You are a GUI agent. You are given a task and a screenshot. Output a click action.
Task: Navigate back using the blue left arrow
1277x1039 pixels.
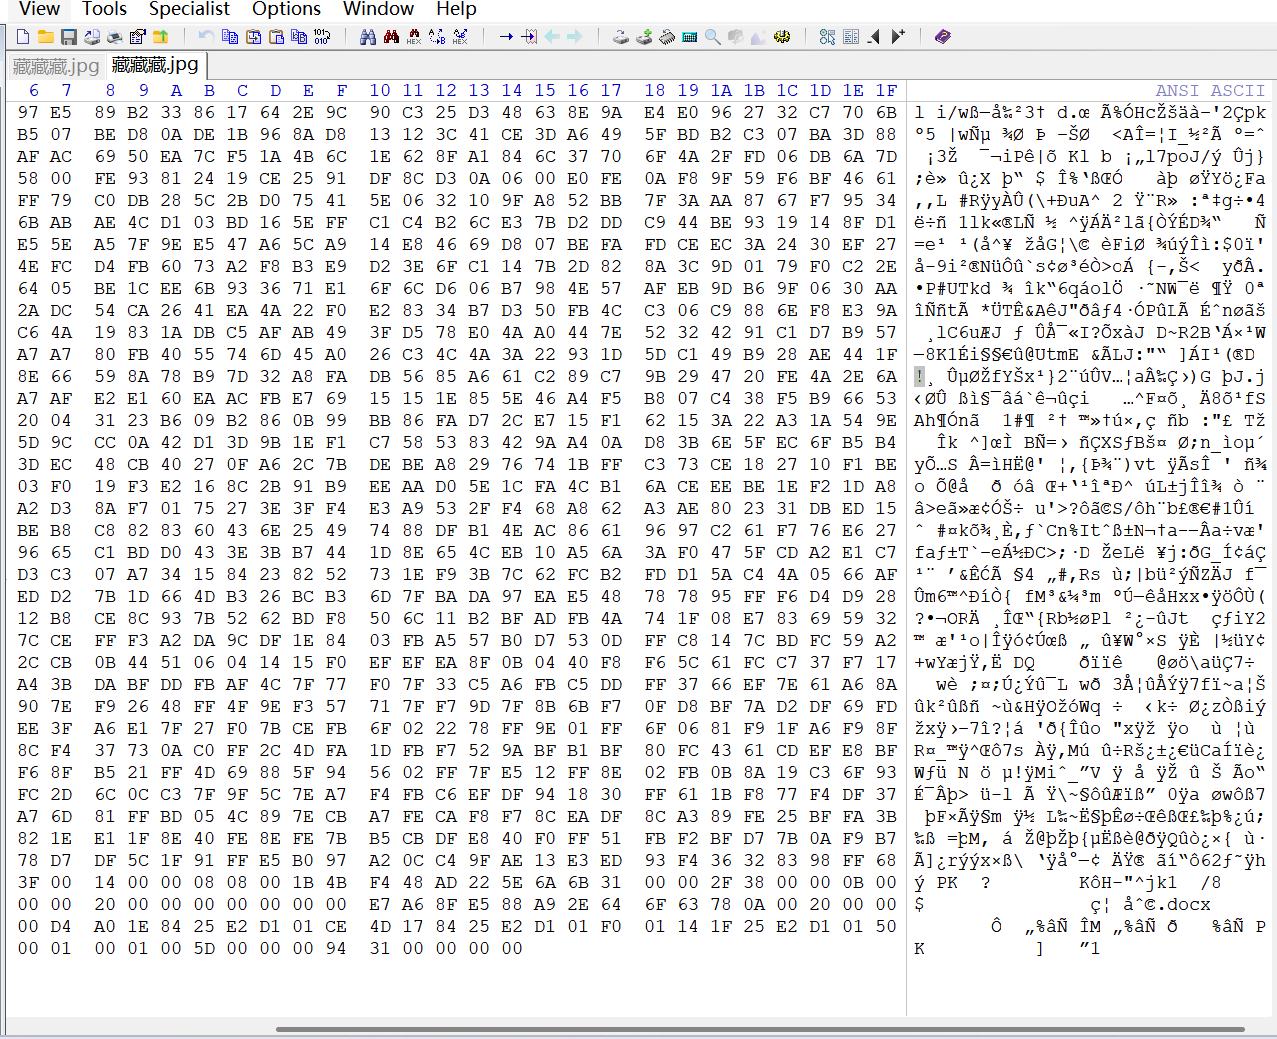551,36
